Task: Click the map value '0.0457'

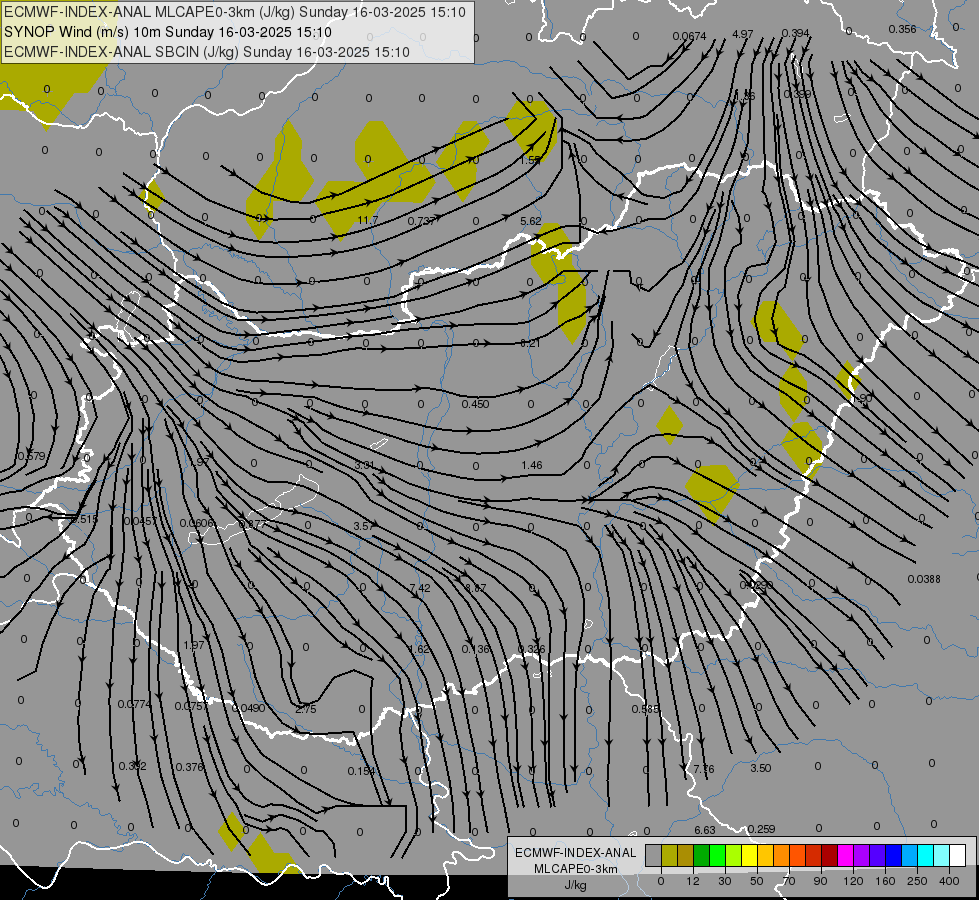Action: coord(140,521)
